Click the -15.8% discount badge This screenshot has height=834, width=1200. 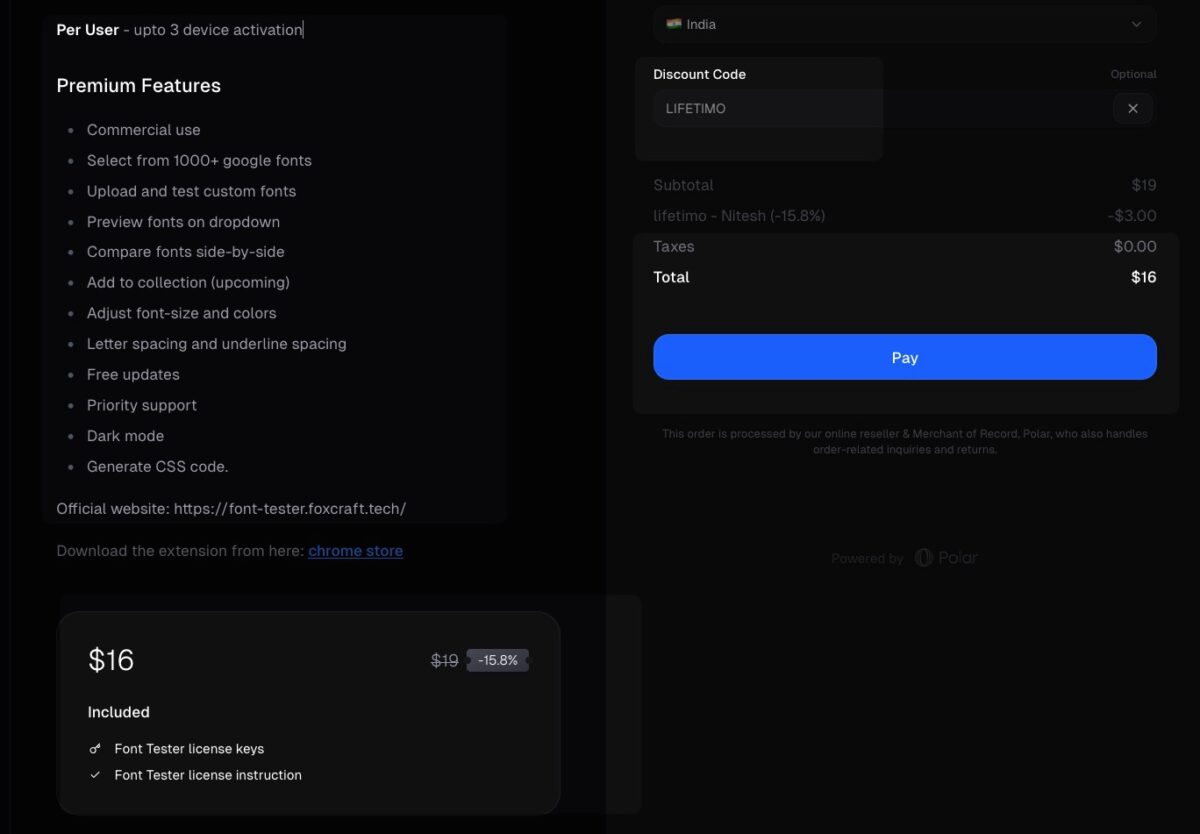tap(498, 660)
